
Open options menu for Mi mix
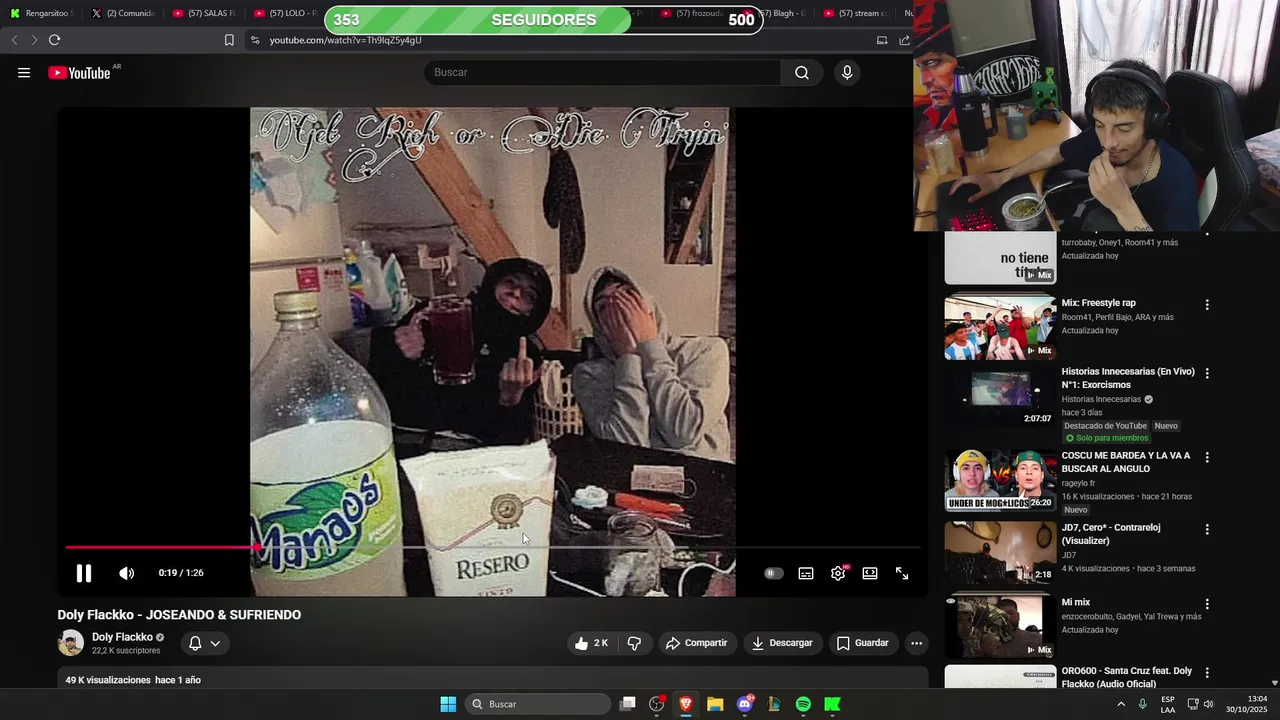(1207, 604)
